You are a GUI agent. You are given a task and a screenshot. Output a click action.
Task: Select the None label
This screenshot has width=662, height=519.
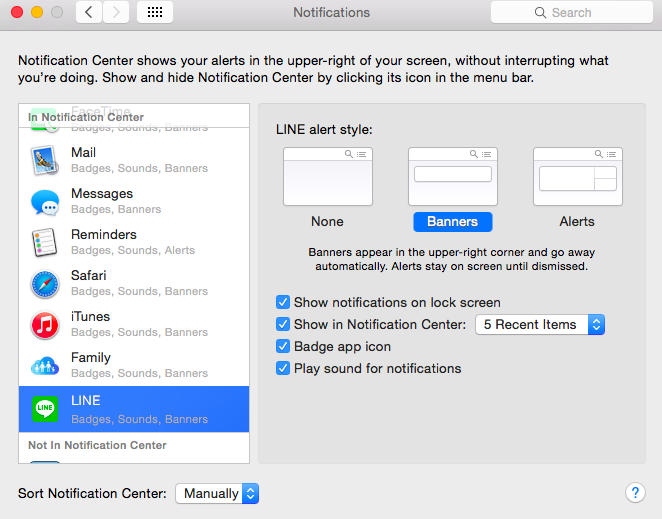click(x=327, y=221)
